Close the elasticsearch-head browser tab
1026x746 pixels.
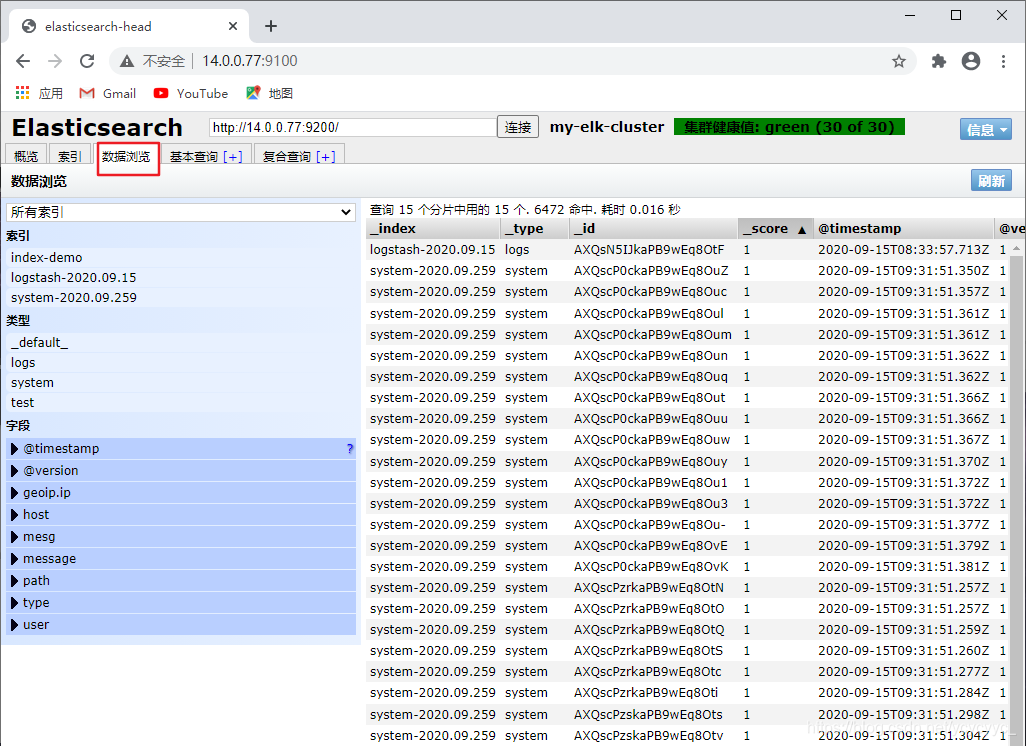point(233,26)
